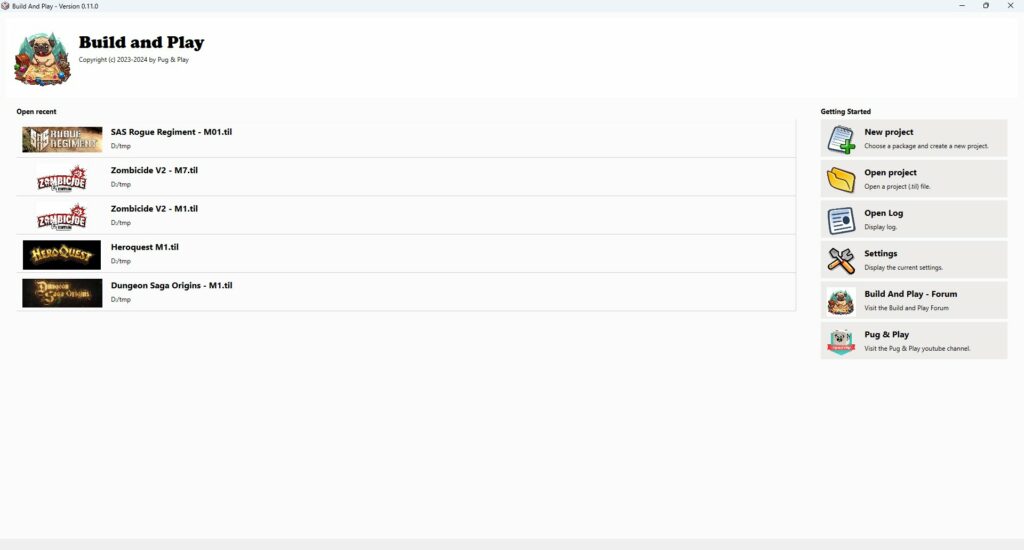1024x550 pixels.
Task: Open recent file Zombicide V2 - M1.til
Action: point(406,216)
